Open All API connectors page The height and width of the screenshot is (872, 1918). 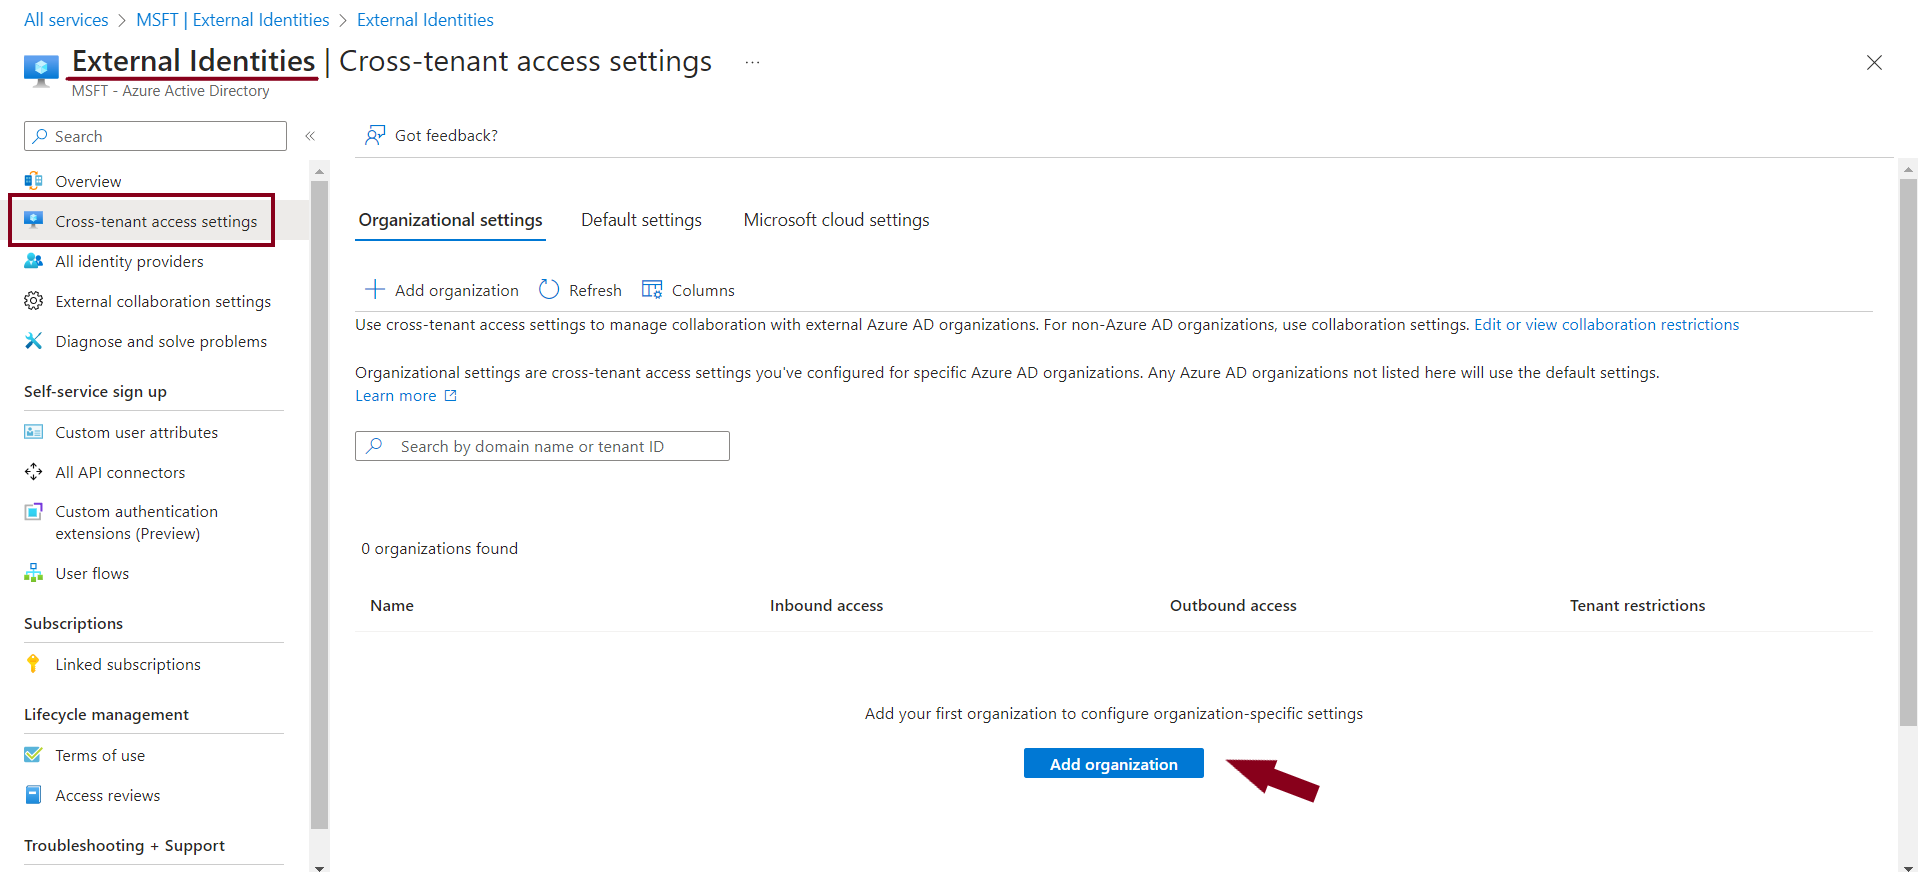click(x=119, y=473)
